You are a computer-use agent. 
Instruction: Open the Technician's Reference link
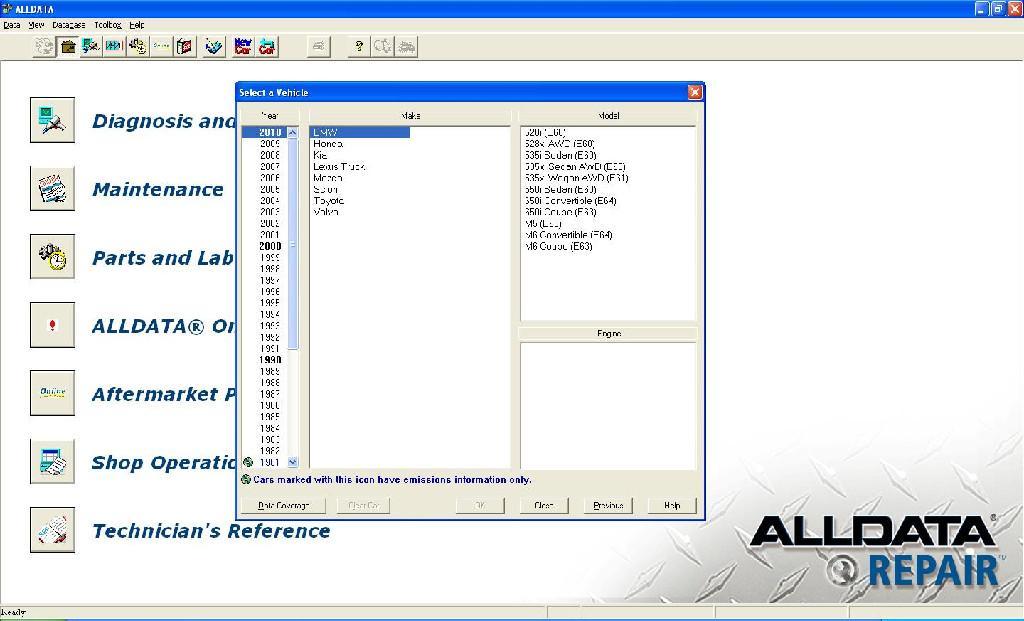tap(211, 531)
